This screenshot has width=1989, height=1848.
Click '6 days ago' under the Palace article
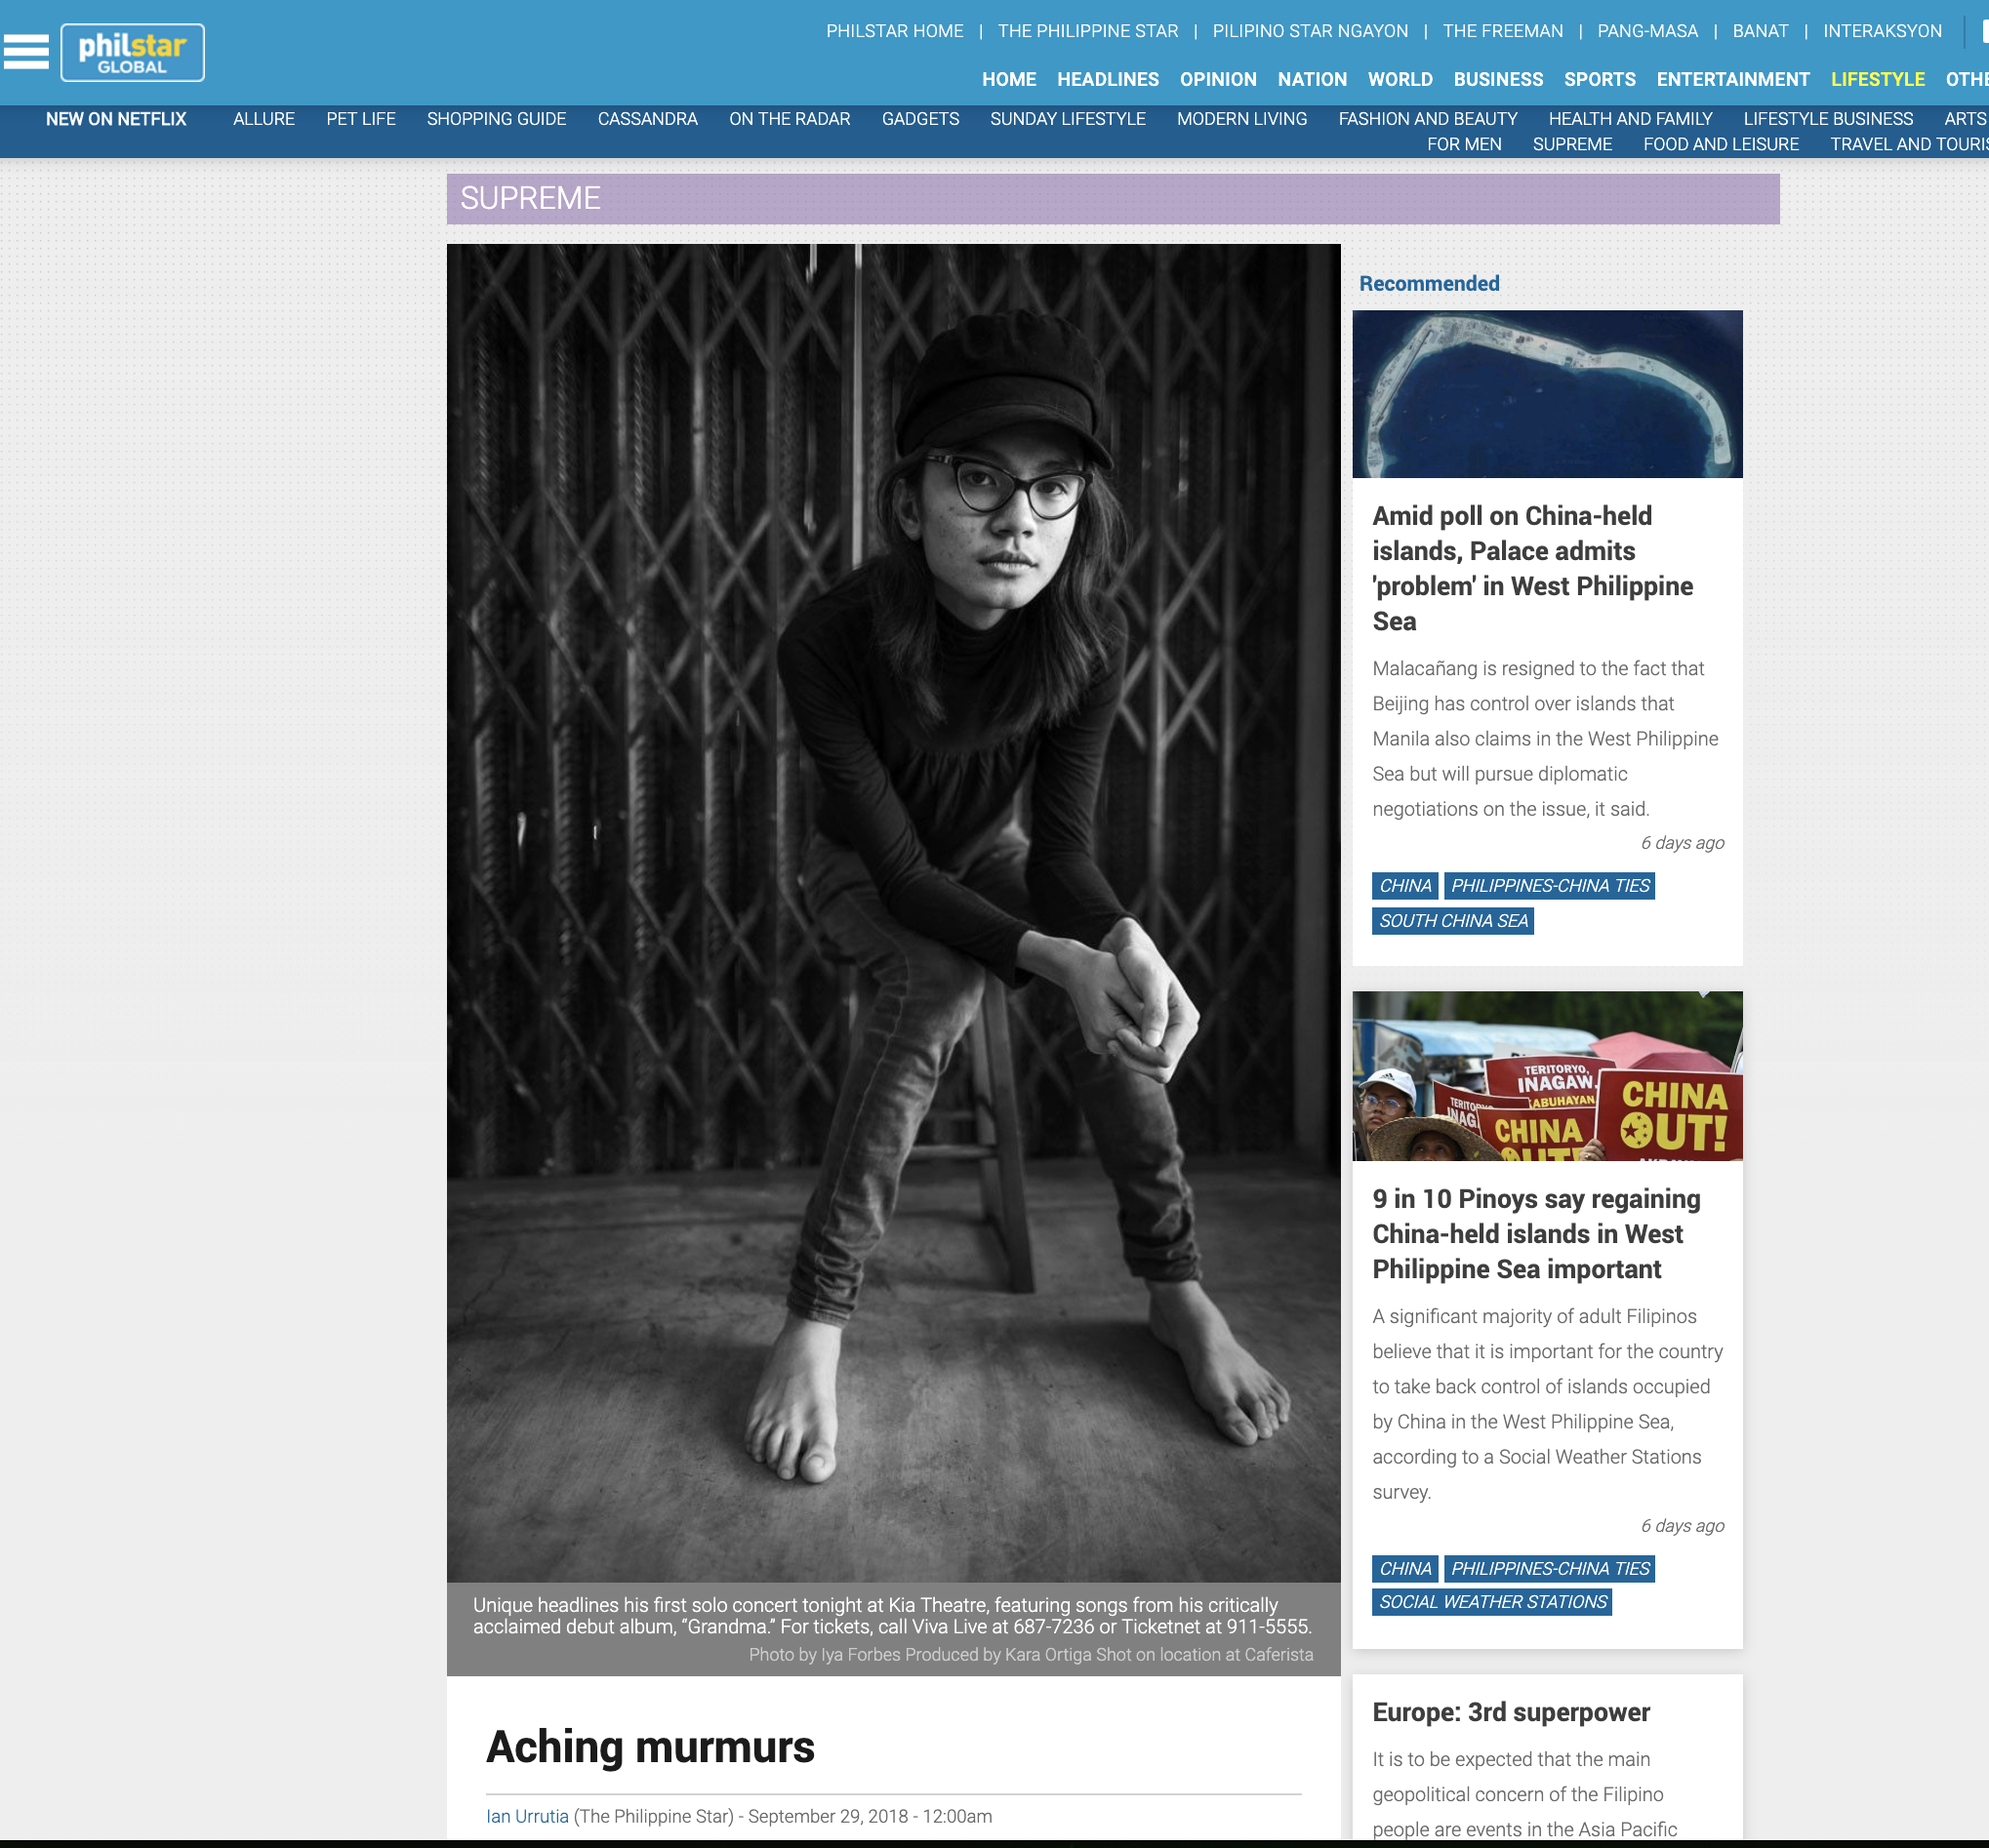coord(1682,843)
